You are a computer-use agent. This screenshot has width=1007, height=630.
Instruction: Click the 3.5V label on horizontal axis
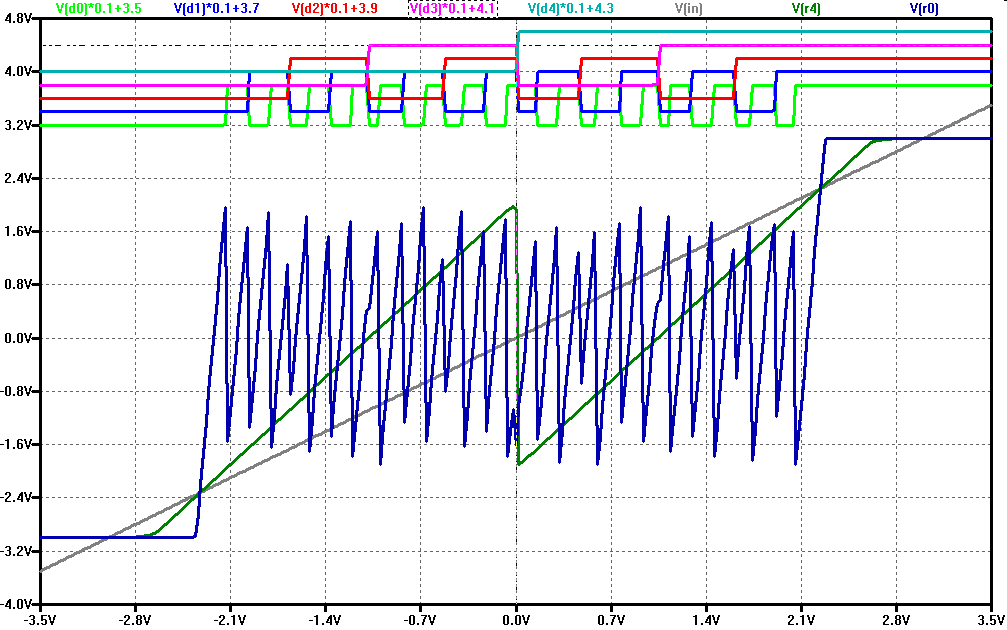990,619
